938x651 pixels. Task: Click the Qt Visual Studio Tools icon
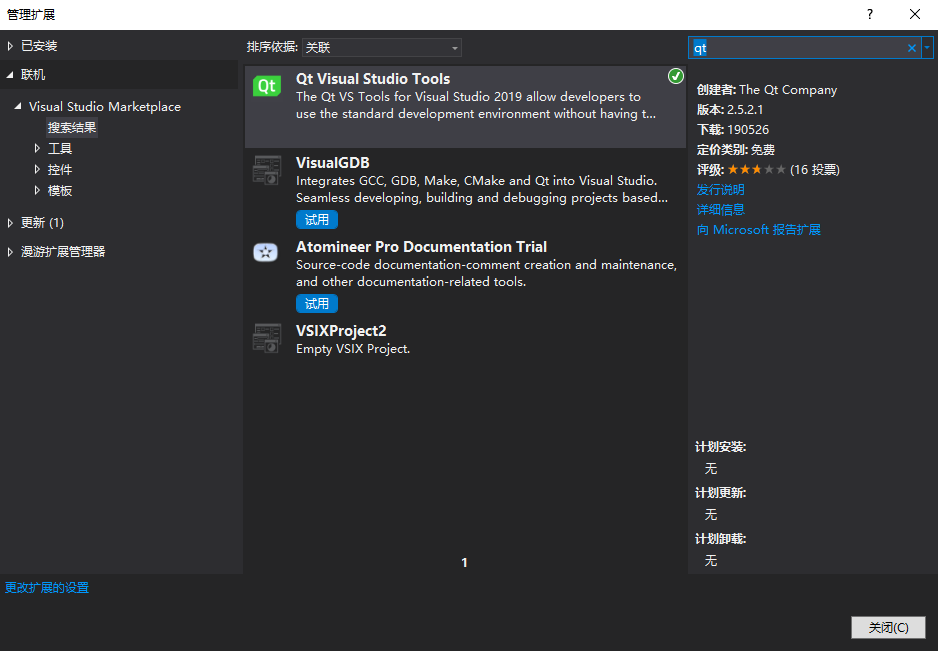267,86
